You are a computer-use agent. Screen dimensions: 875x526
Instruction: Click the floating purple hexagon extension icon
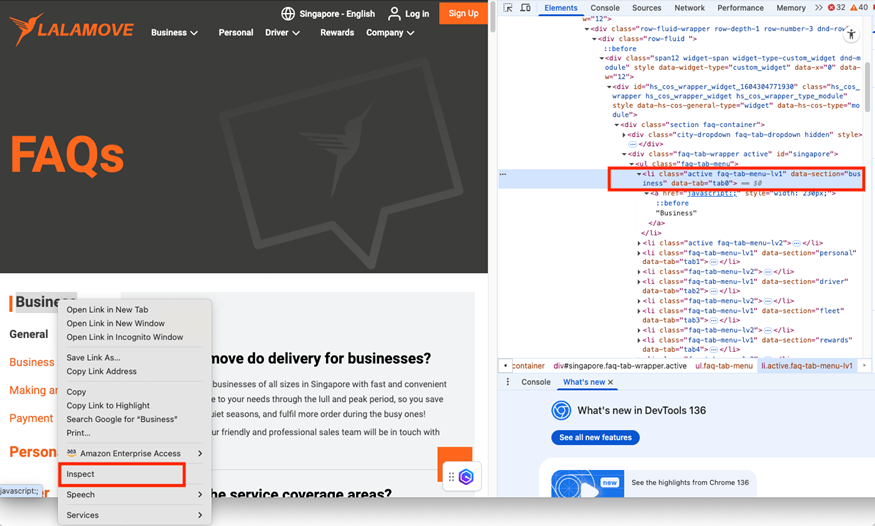467,477
